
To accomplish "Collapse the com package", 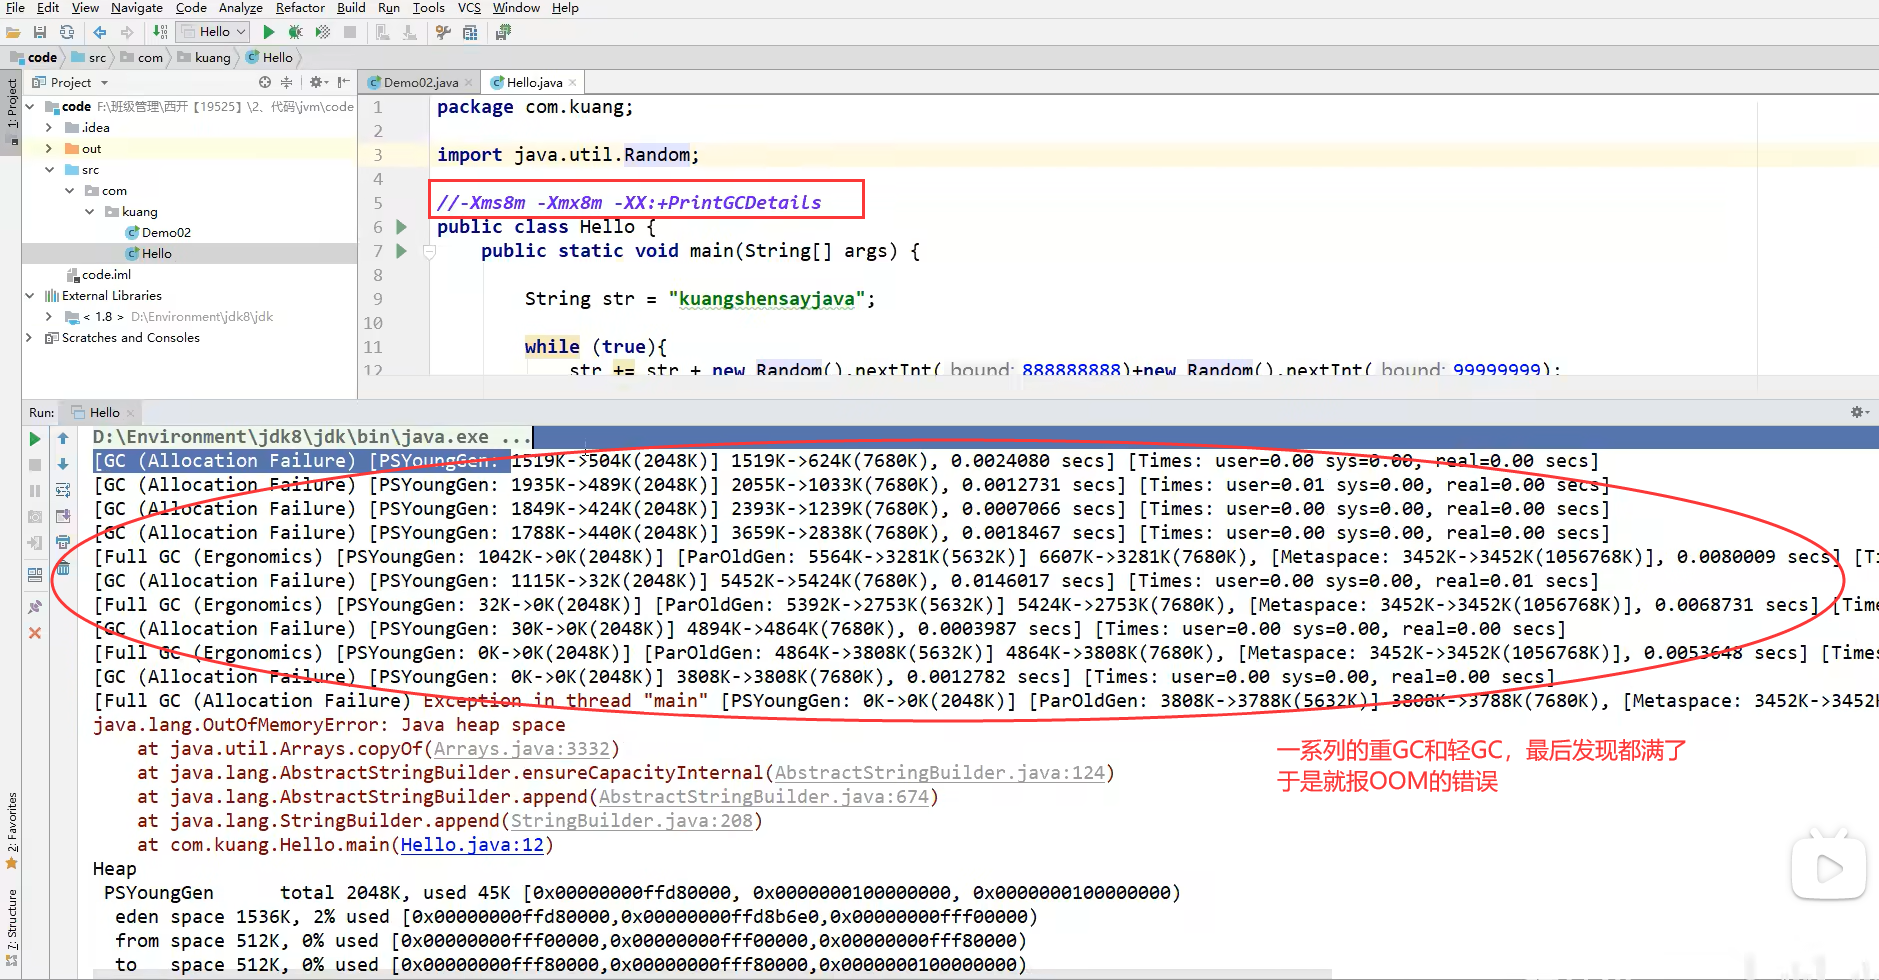I will 69,190.
